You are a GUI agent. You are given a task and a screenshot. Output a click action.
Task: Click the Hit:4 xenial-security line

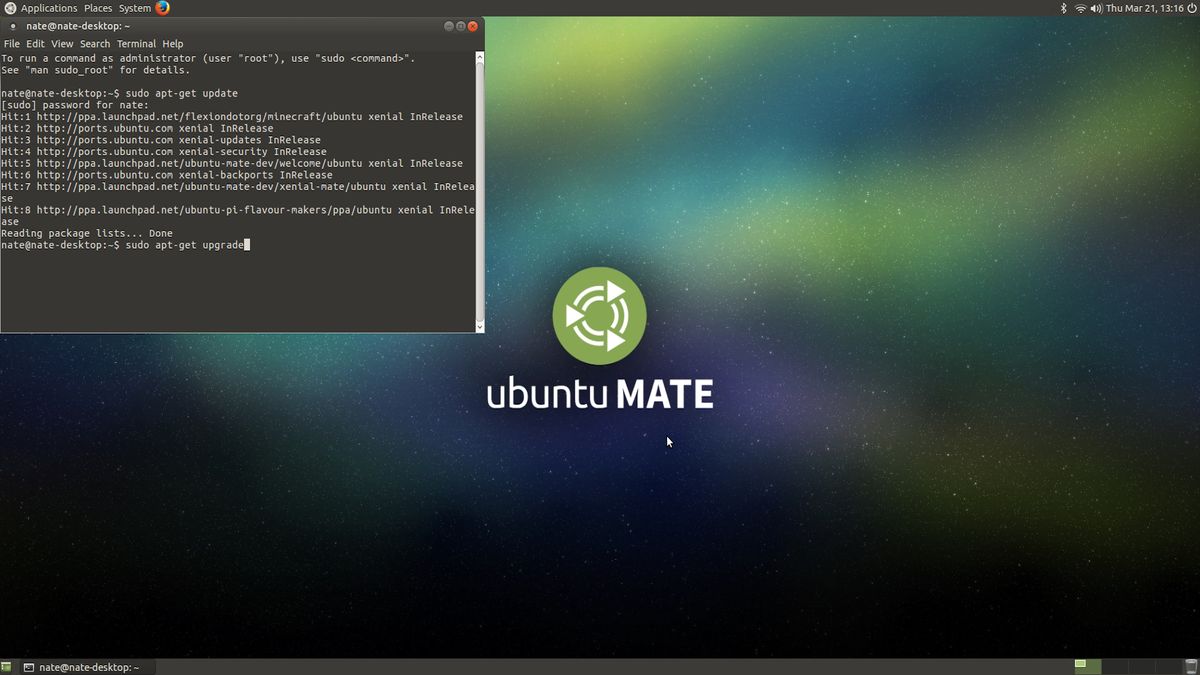164,152
